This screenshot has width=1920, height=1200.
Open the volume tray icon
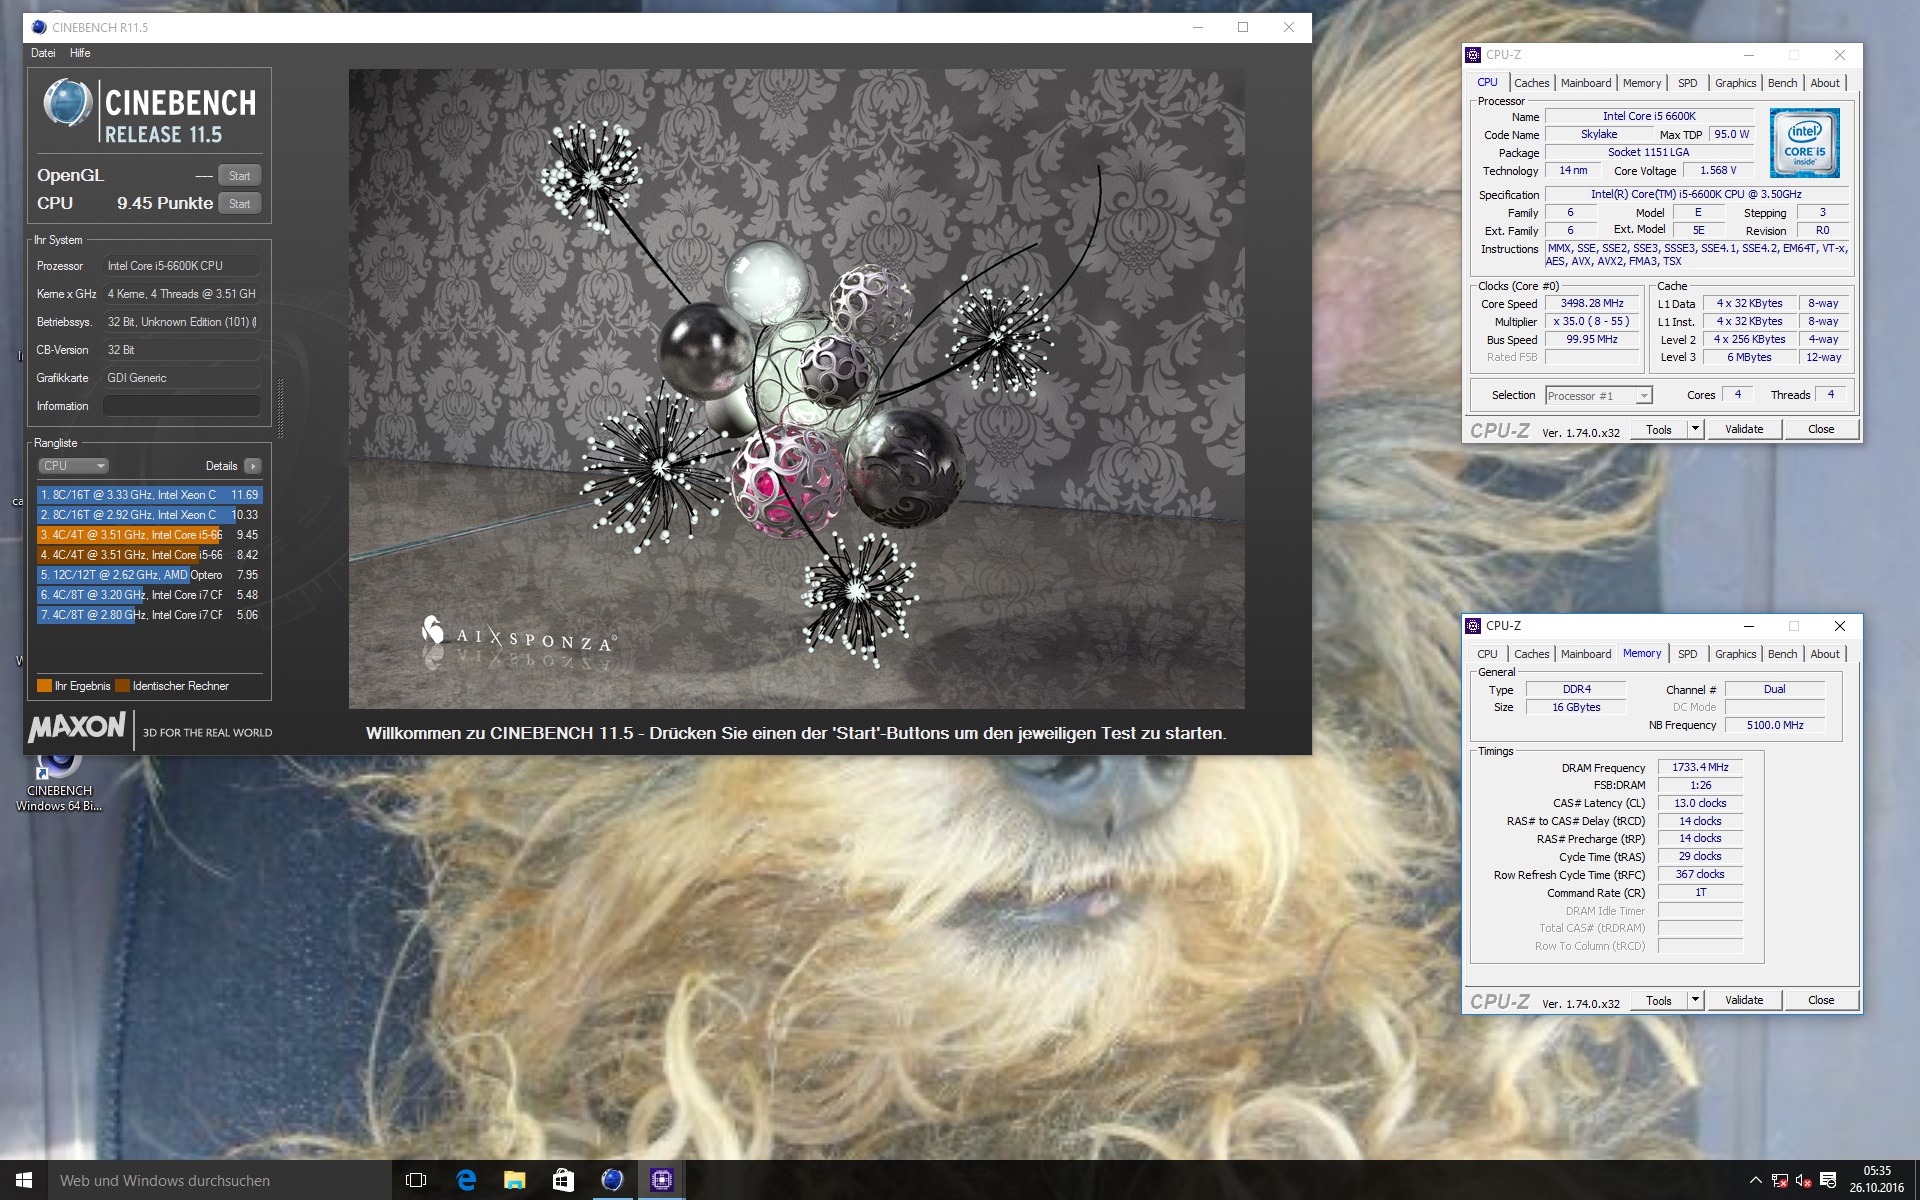tap(1804, 1181)
